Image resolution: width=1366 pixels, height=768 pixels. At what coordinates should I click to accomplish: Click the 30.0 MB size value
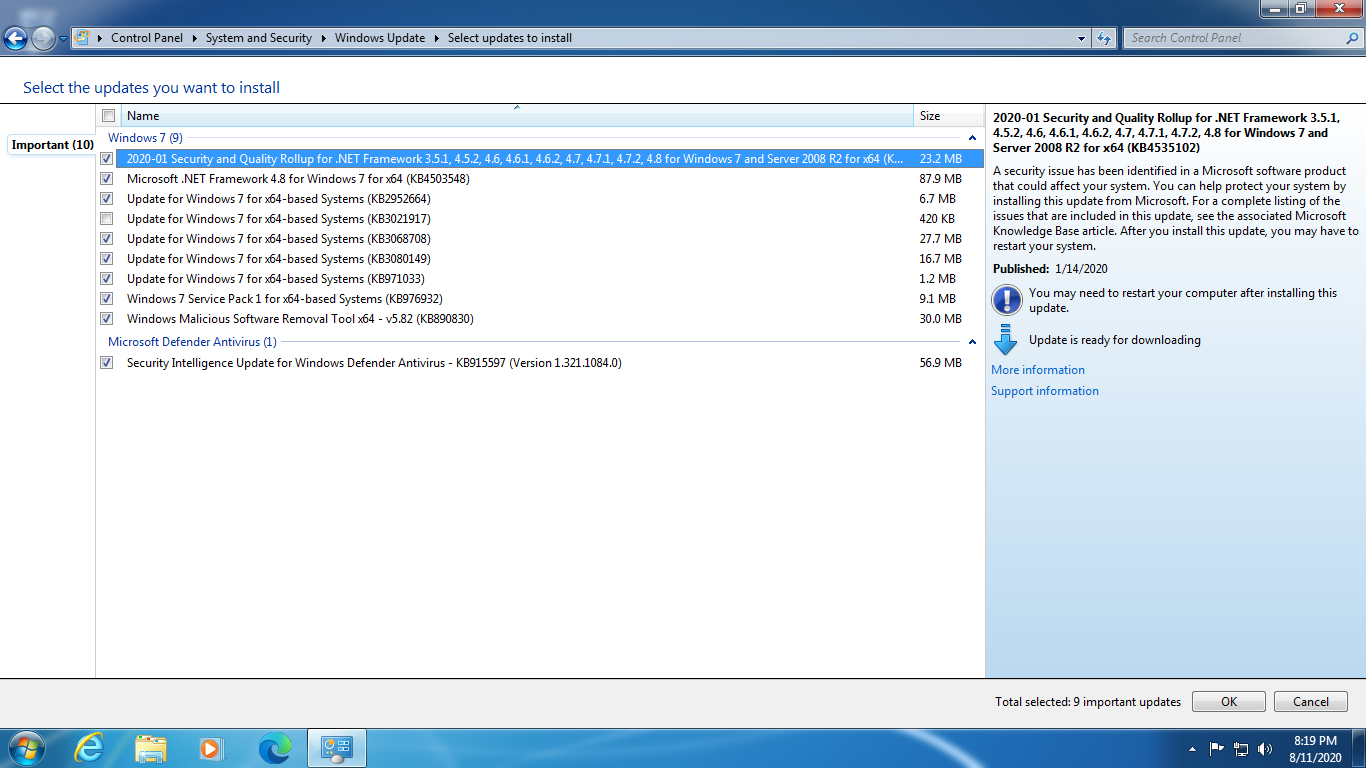[x=940, y=319]
